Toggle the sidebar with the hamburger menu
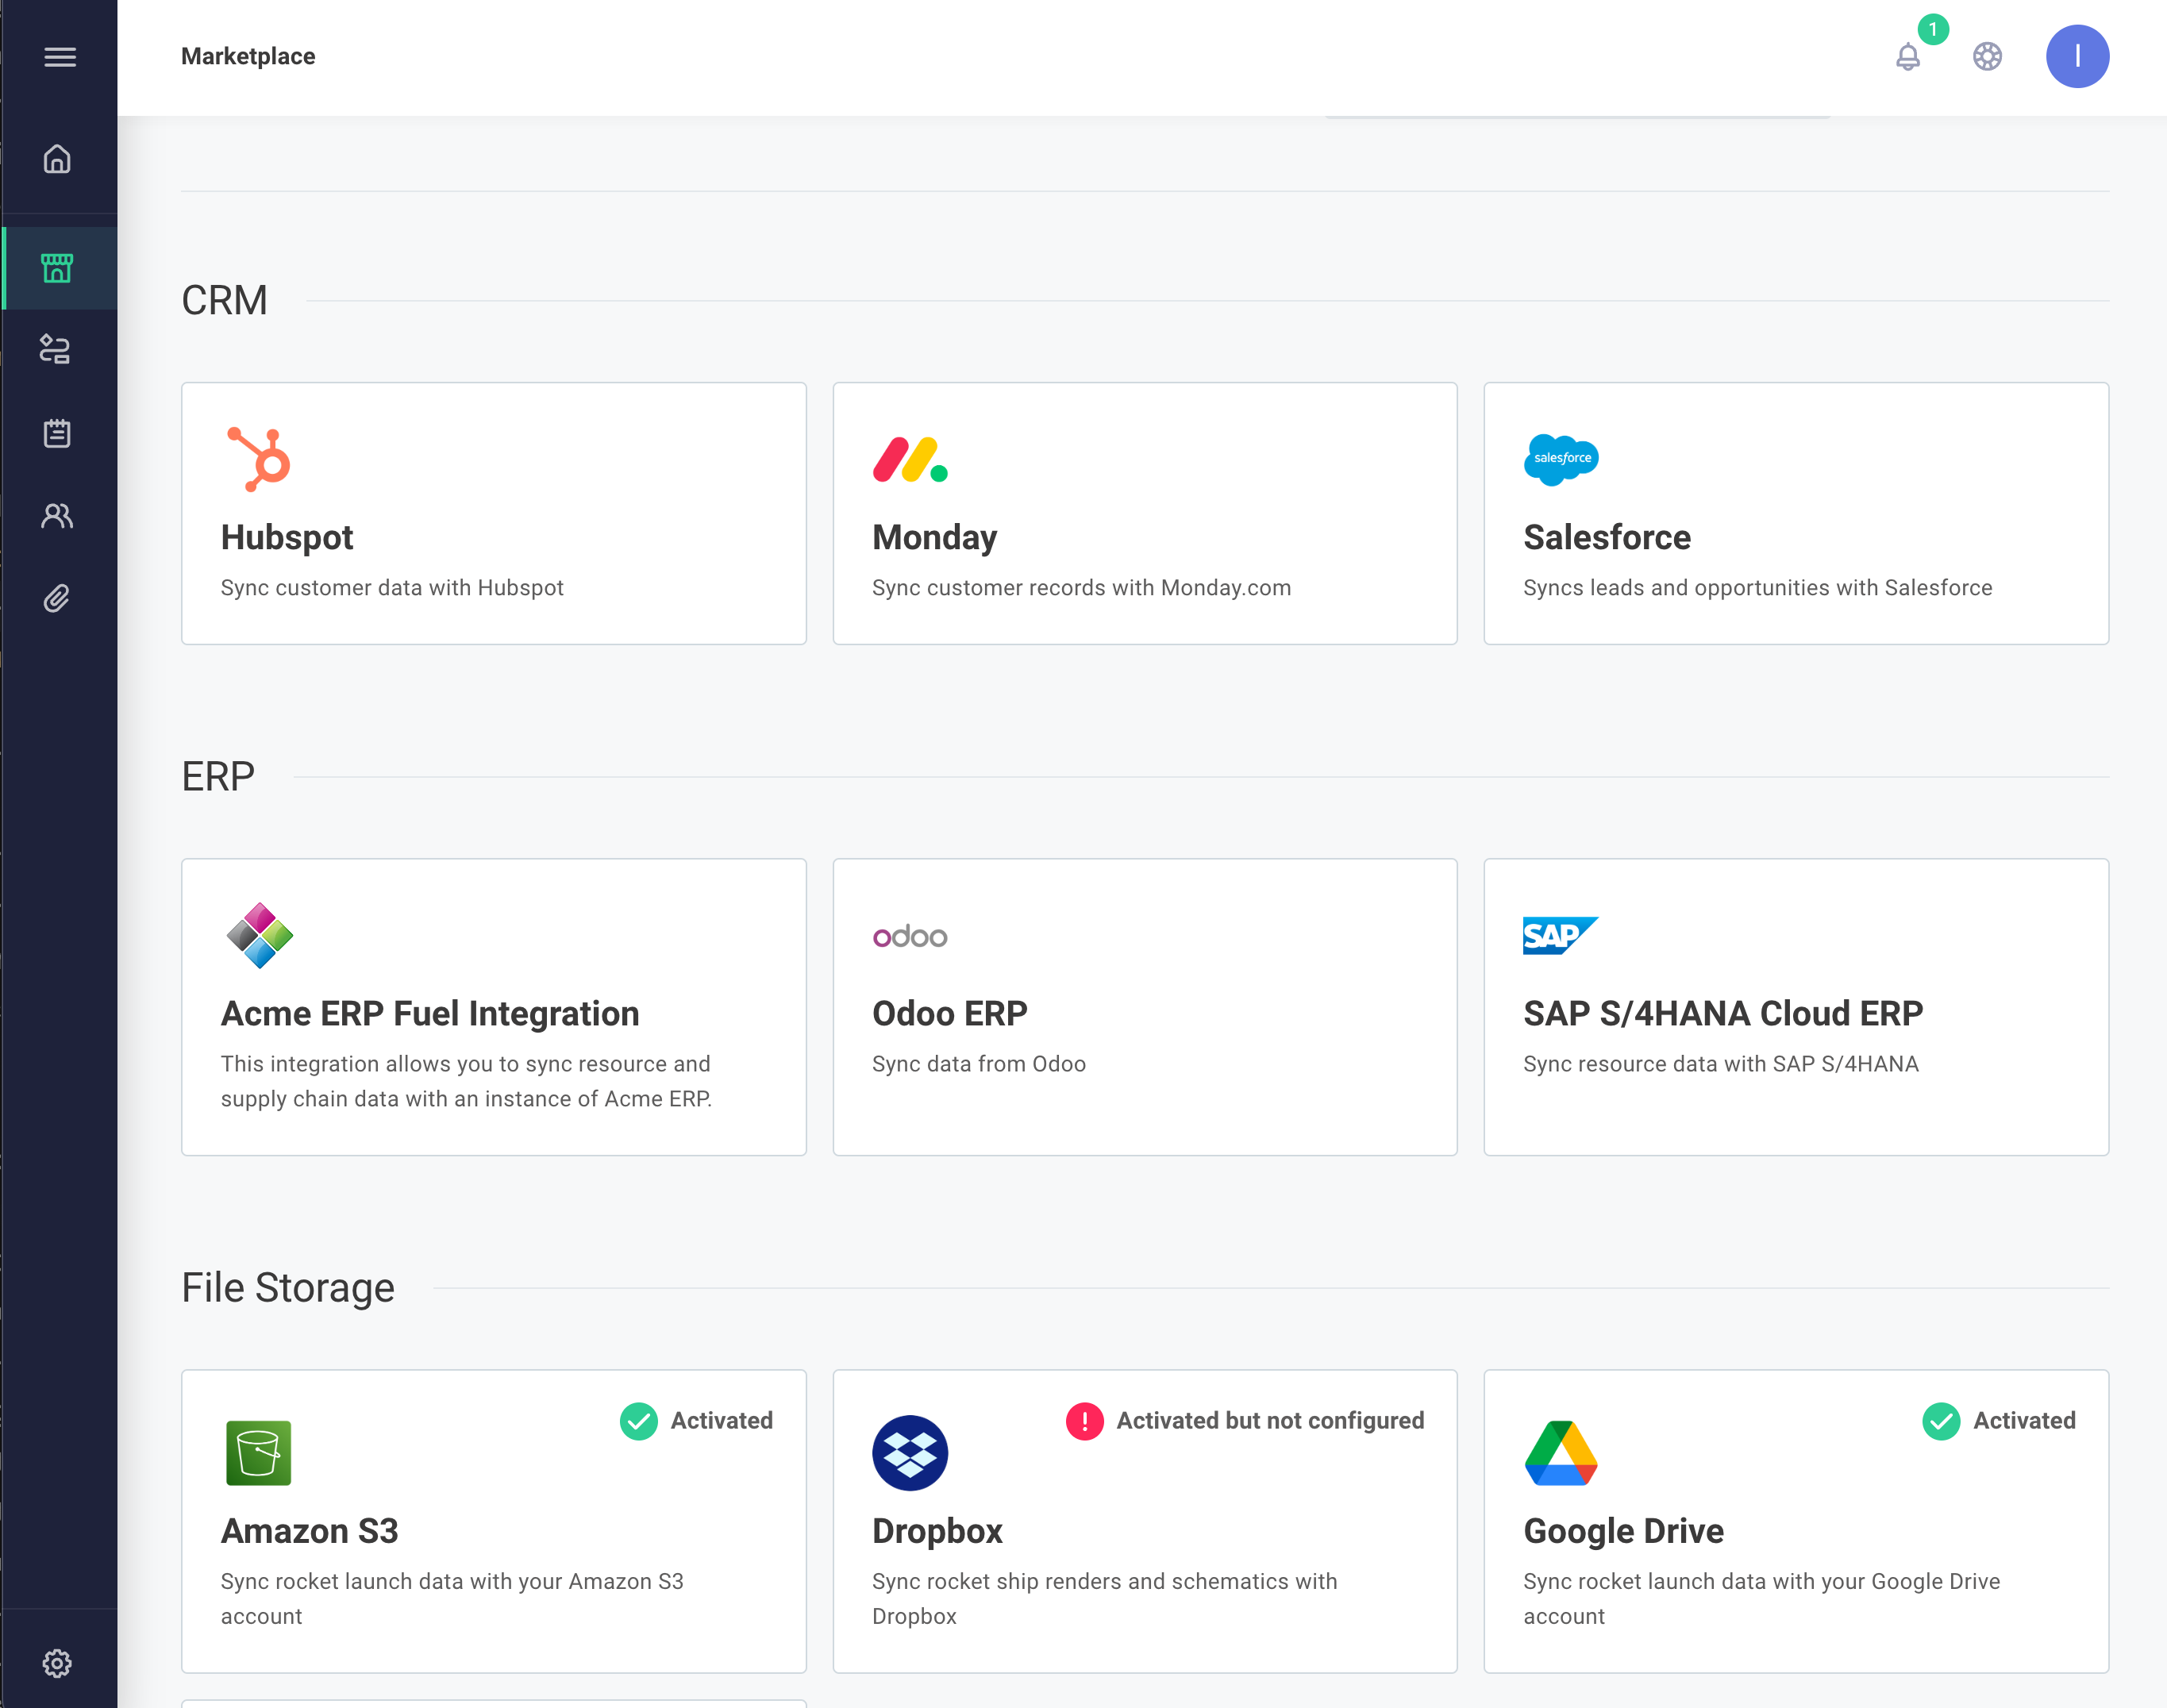 [x=59, y=57]
